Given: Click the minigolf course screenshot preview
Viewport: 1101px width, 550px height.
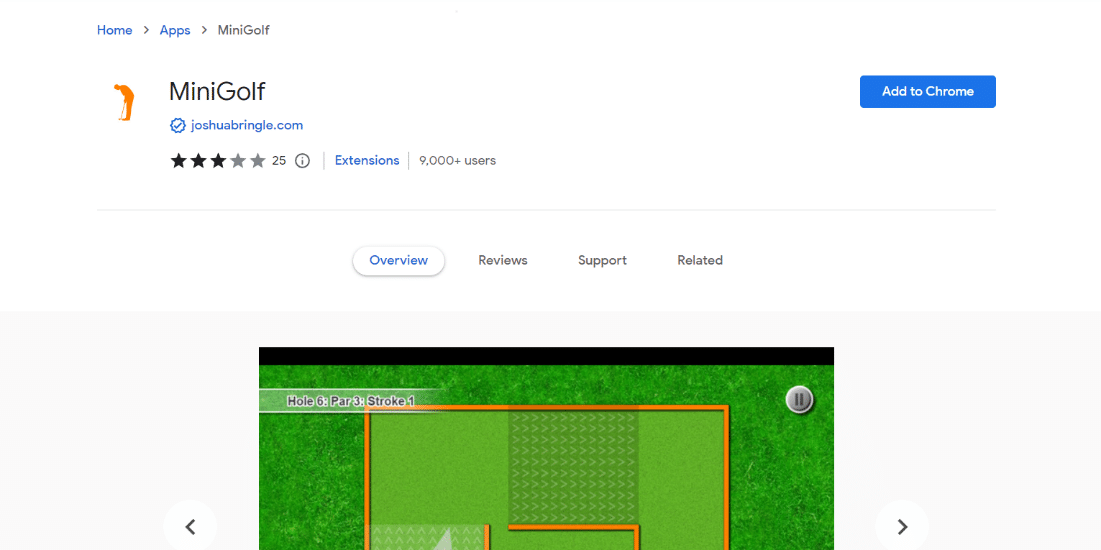Looking at the screenshot, I should [x=546, y=449].
